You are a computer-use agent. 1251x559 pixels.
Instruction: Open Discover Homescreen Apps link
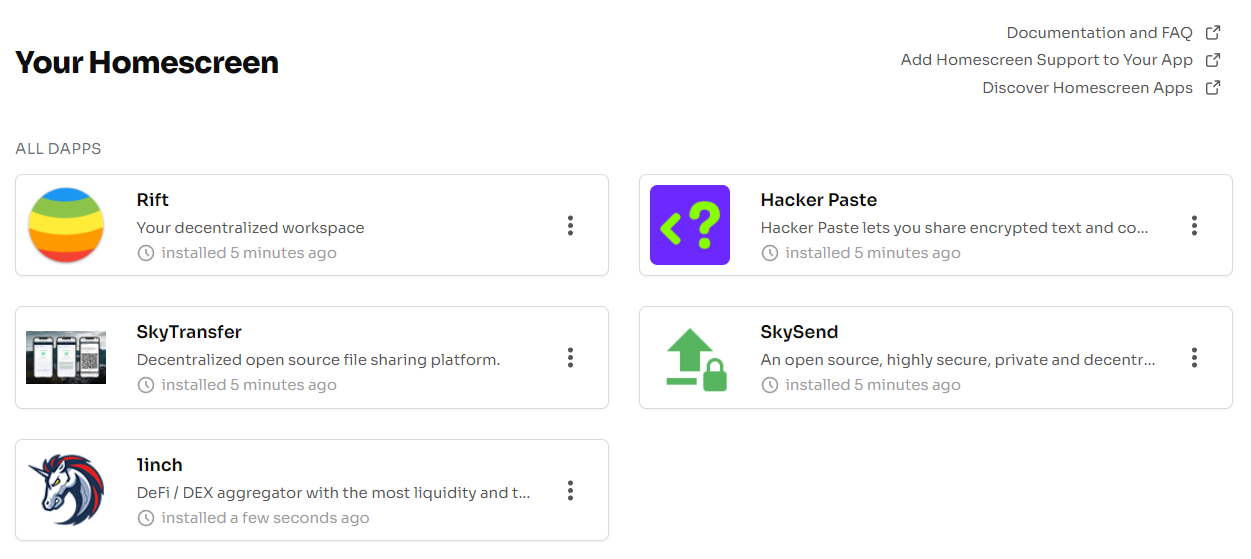[x=1087, y=88]
